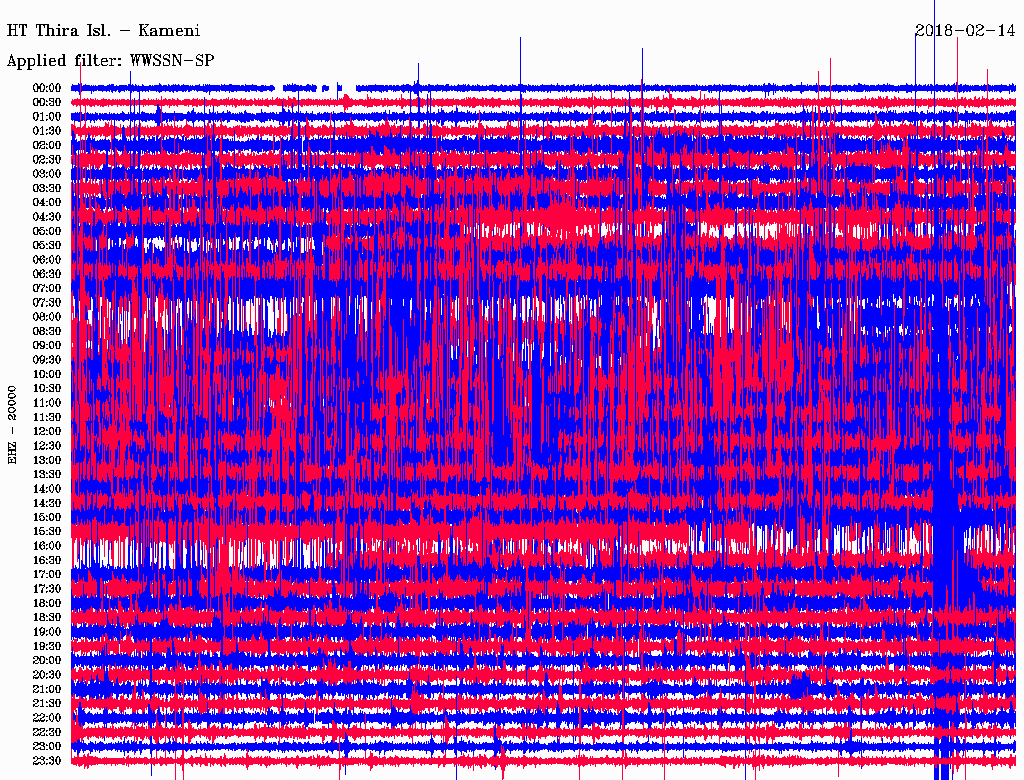The height and width of the screenshot is (780, 1024).
Task: Click the 09:30 time label
Action: click(x=47, y=360)
